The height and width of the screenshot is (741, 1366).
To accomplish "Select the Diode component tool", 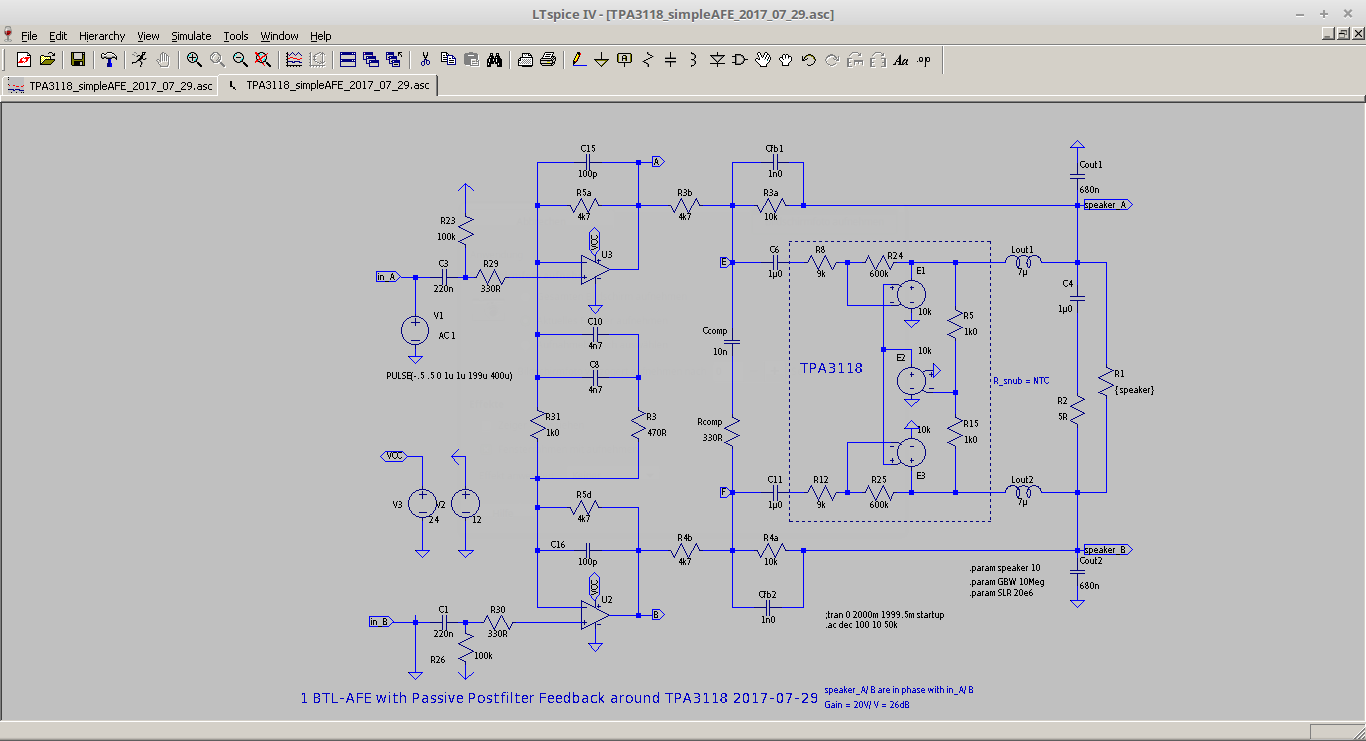I will [x=717, y=60].
